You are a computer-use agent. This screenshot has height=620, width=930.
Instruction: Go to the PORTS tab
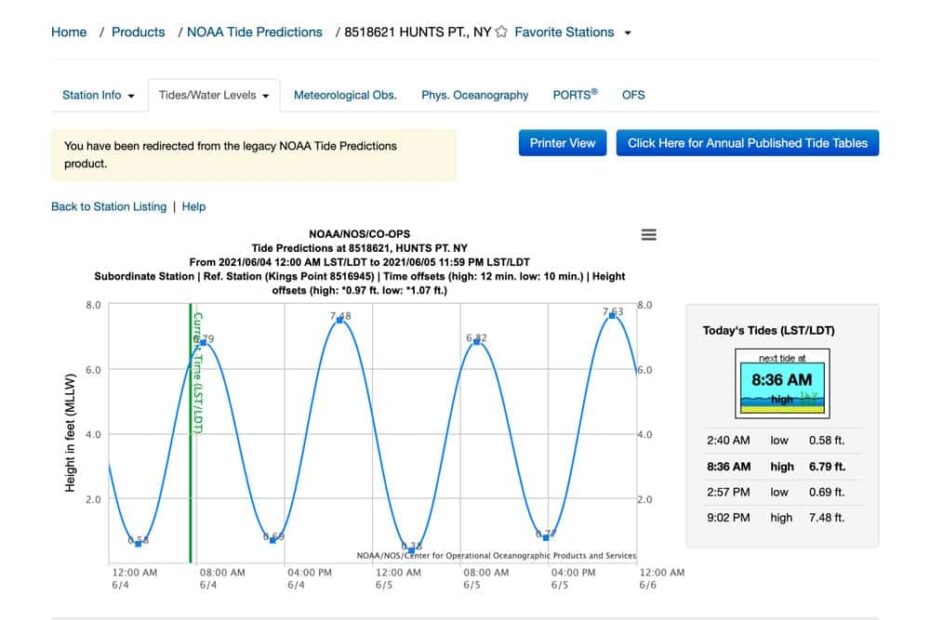pos(575,95)
